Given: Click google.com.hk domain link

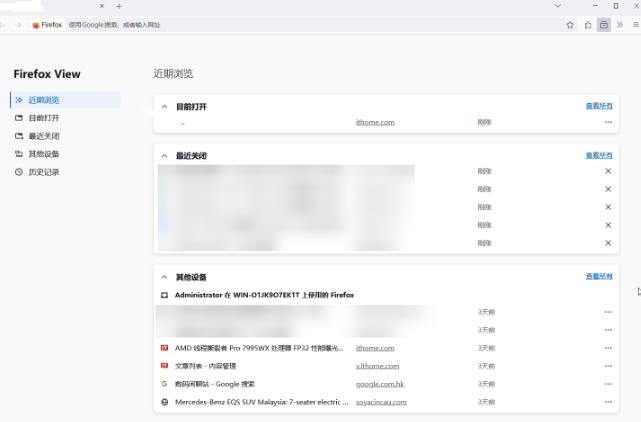Looking at the screenshot, I should pyautogui.click(x=380, y=384).
